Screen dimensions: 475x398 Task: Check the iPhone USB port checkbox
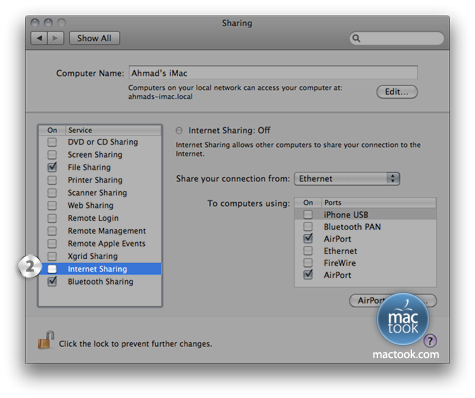coord(308,214)
